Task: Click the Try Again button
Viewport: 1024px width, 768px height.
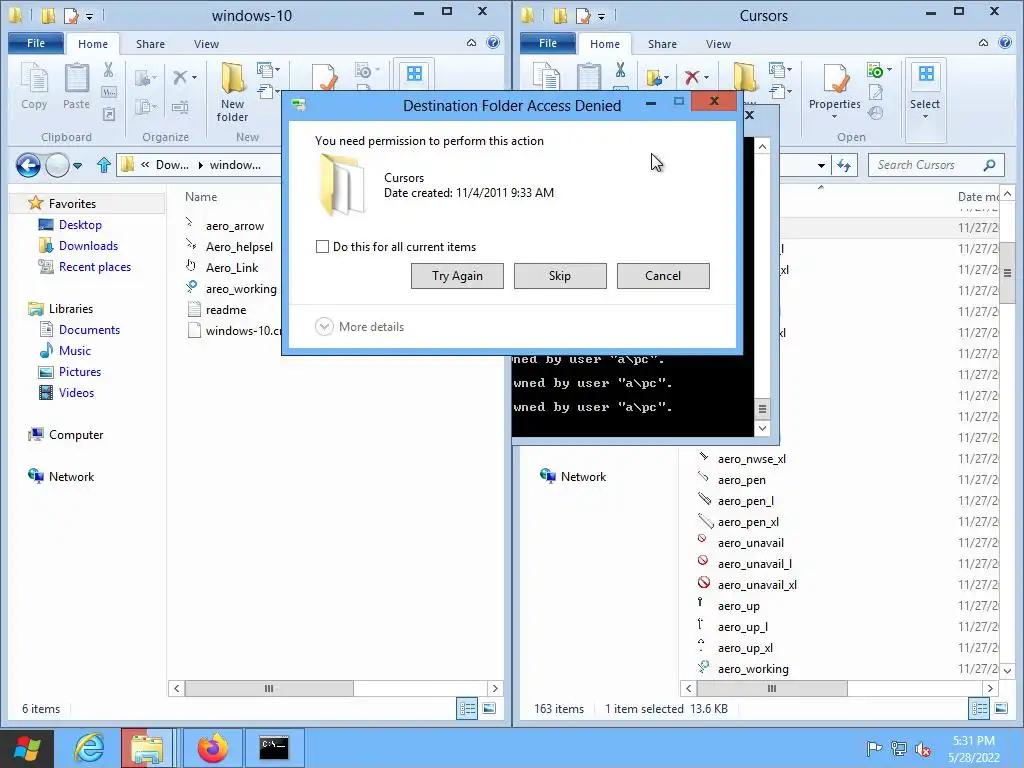Action: (x=457, y=276)
